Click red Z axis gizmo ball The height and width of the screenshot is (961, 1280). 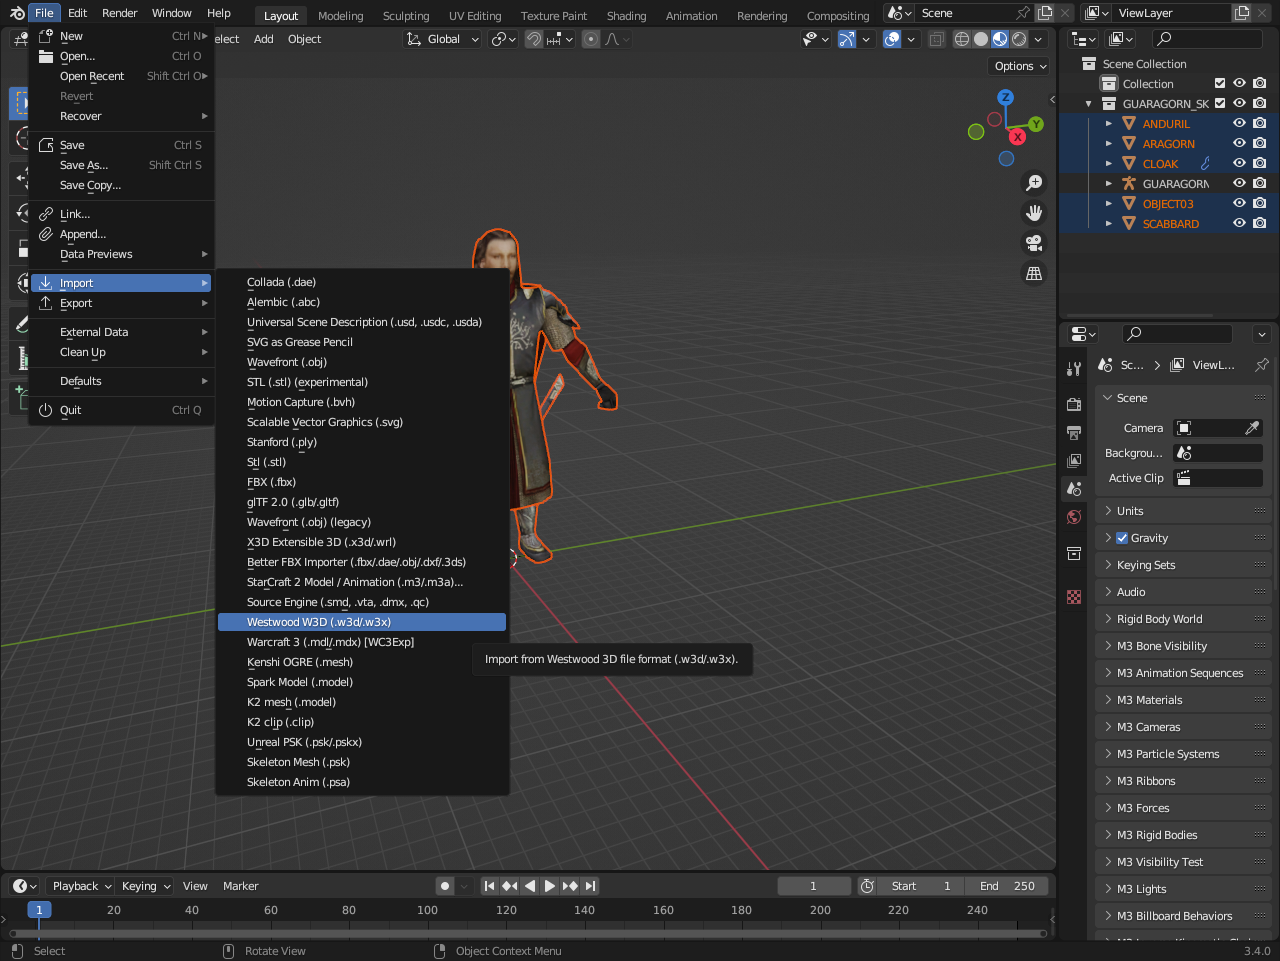[1017, 137]
